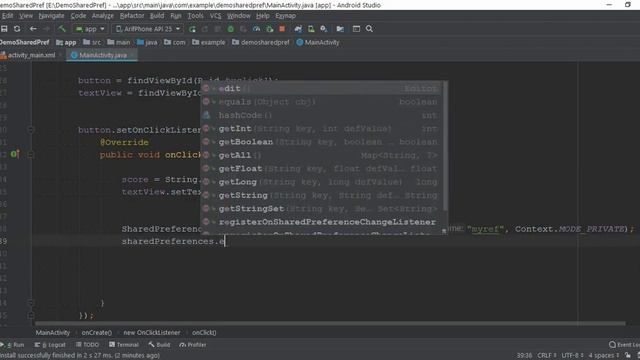This screenshot has height=360, width=640.
Task: Switch to the MainActivity.java tab
Action: 102,55
